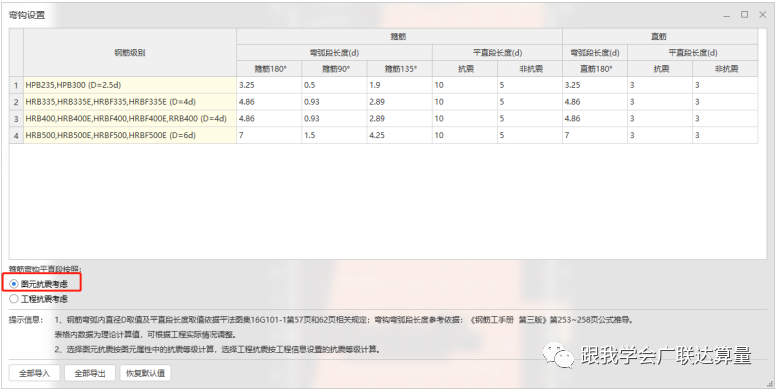Select the HRB335,HRB335E,HRBF335 (D=4d) row cell

pos(130,102)
